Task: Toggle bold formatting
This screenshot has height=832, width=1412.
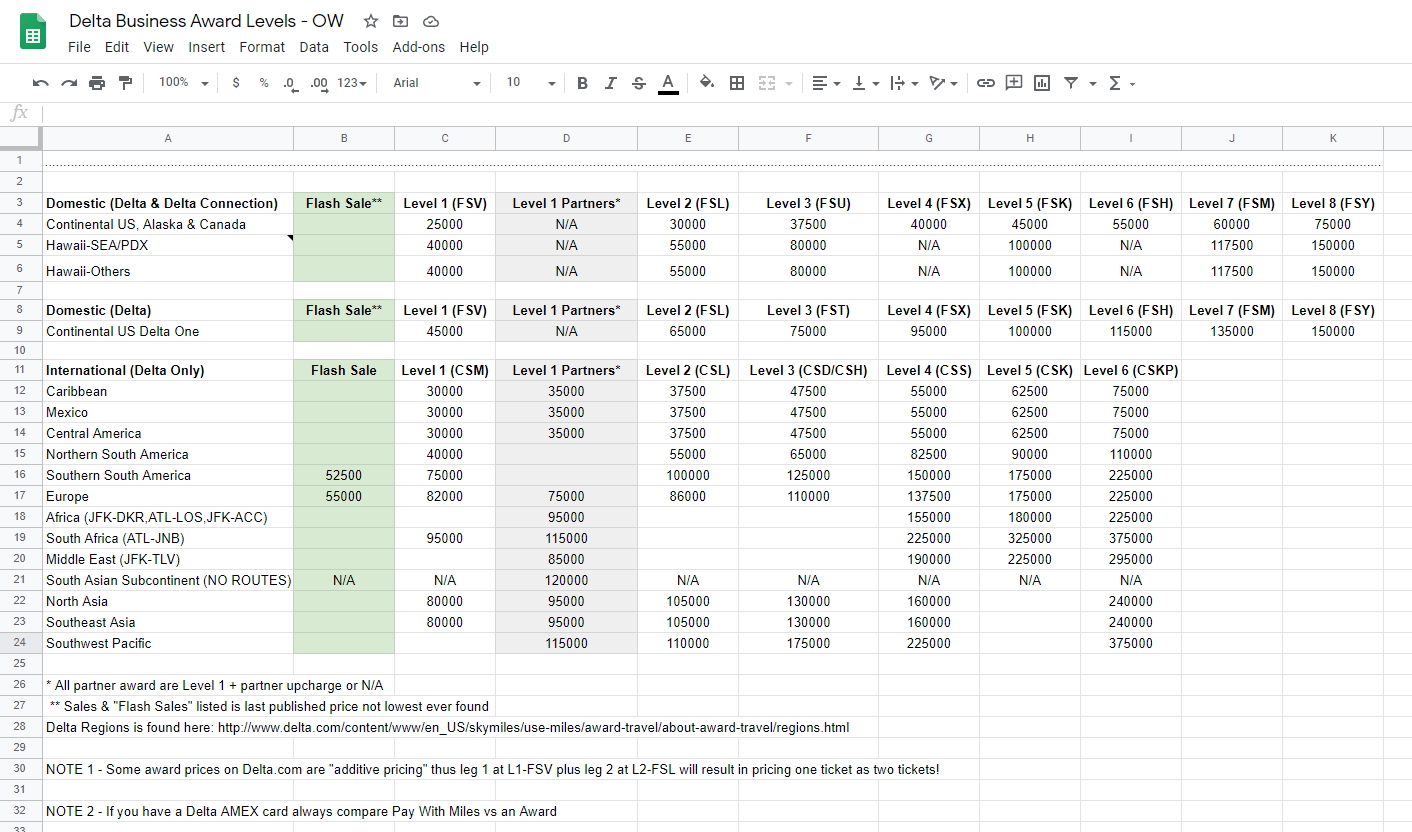Action: point(582,83)
